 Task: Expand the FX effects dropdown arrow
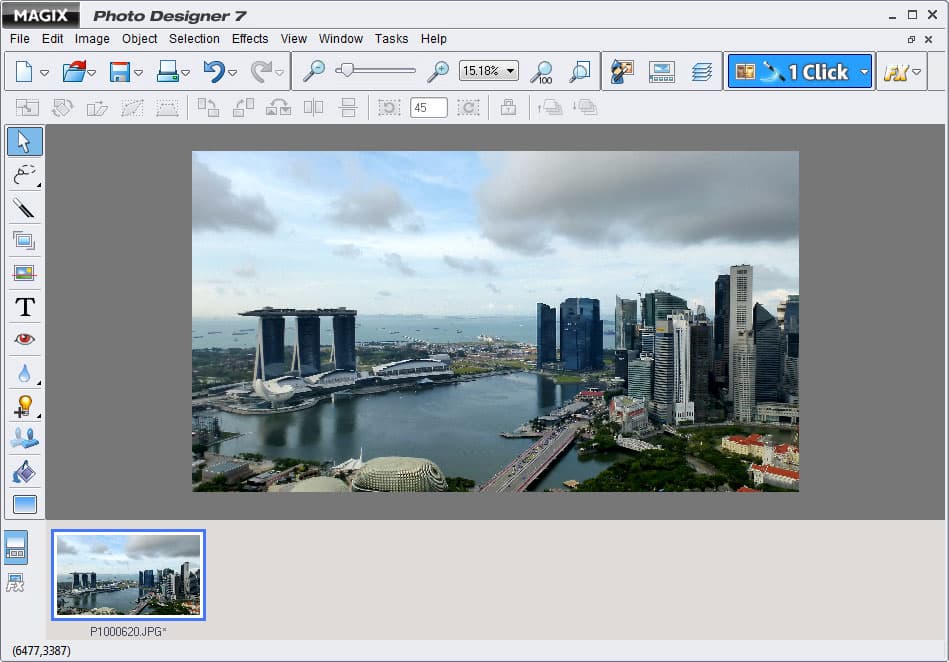tap(916, 72)
